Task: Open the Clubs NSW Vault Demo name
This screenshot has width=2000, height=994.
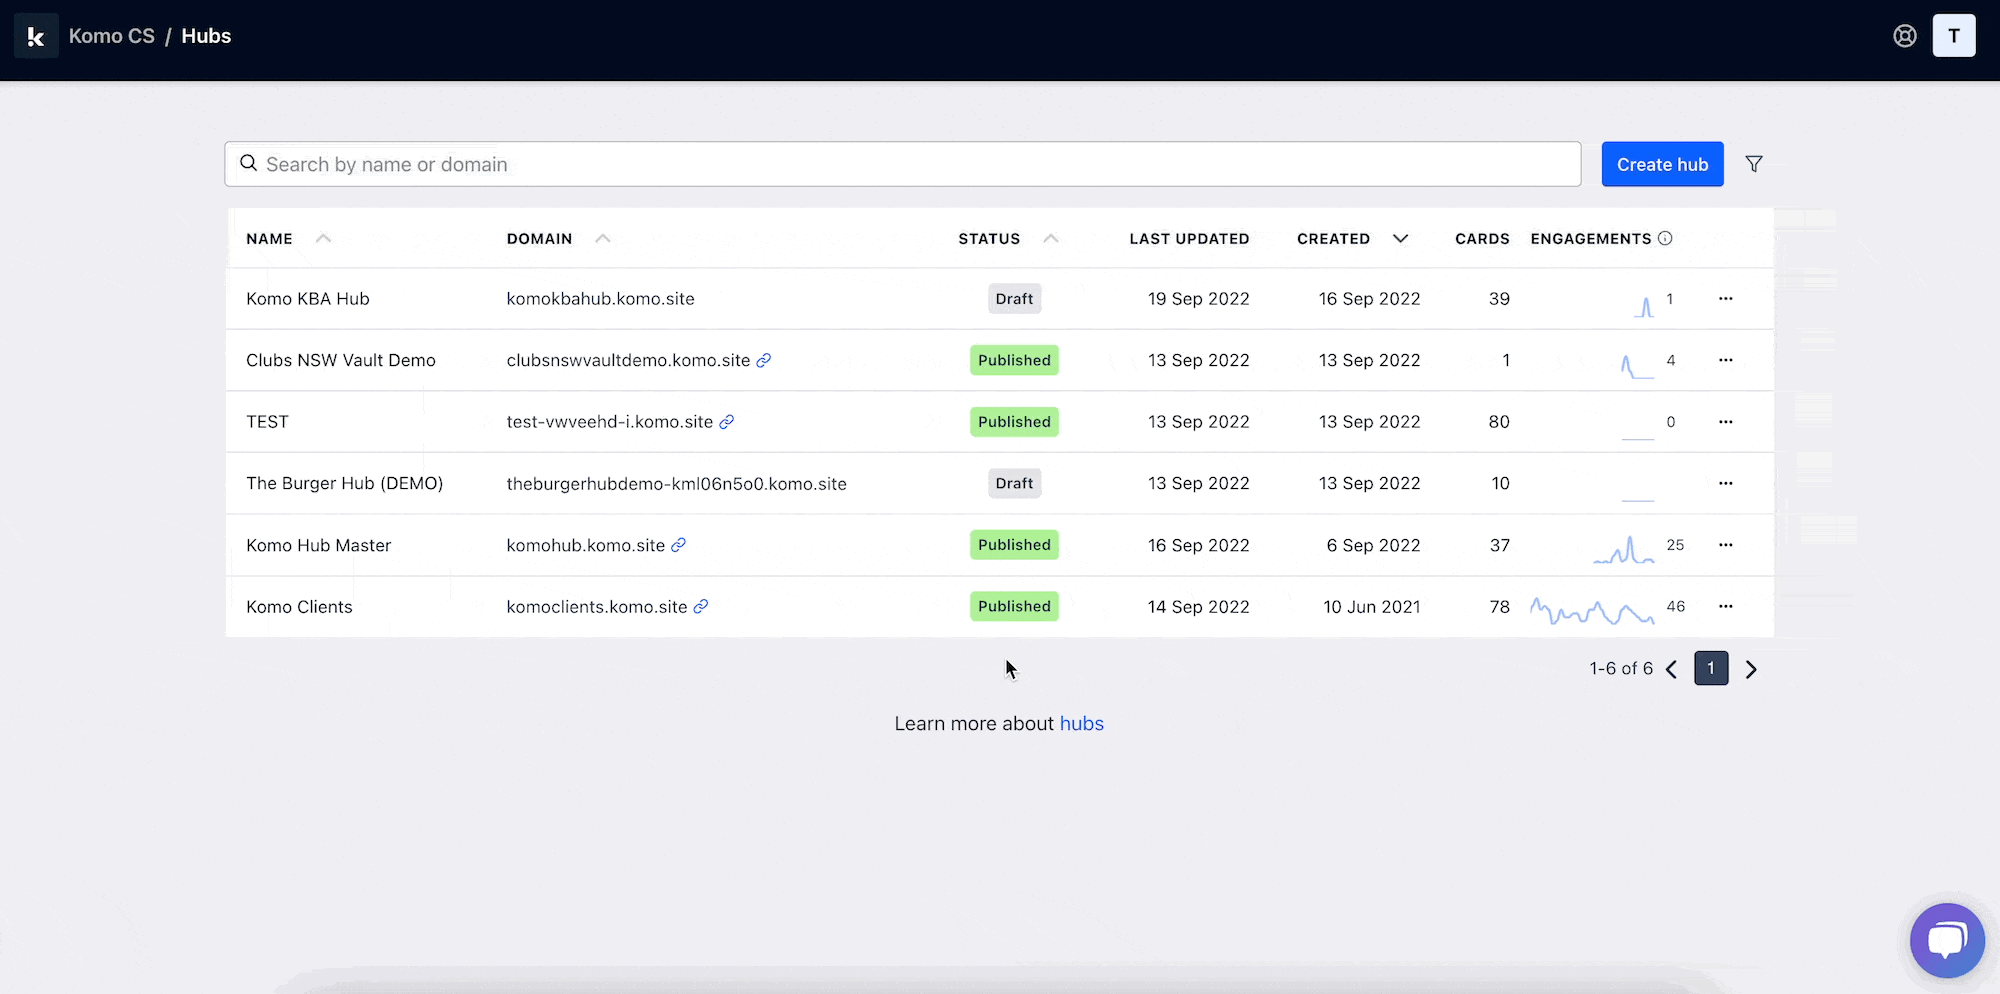Action: 341,360
